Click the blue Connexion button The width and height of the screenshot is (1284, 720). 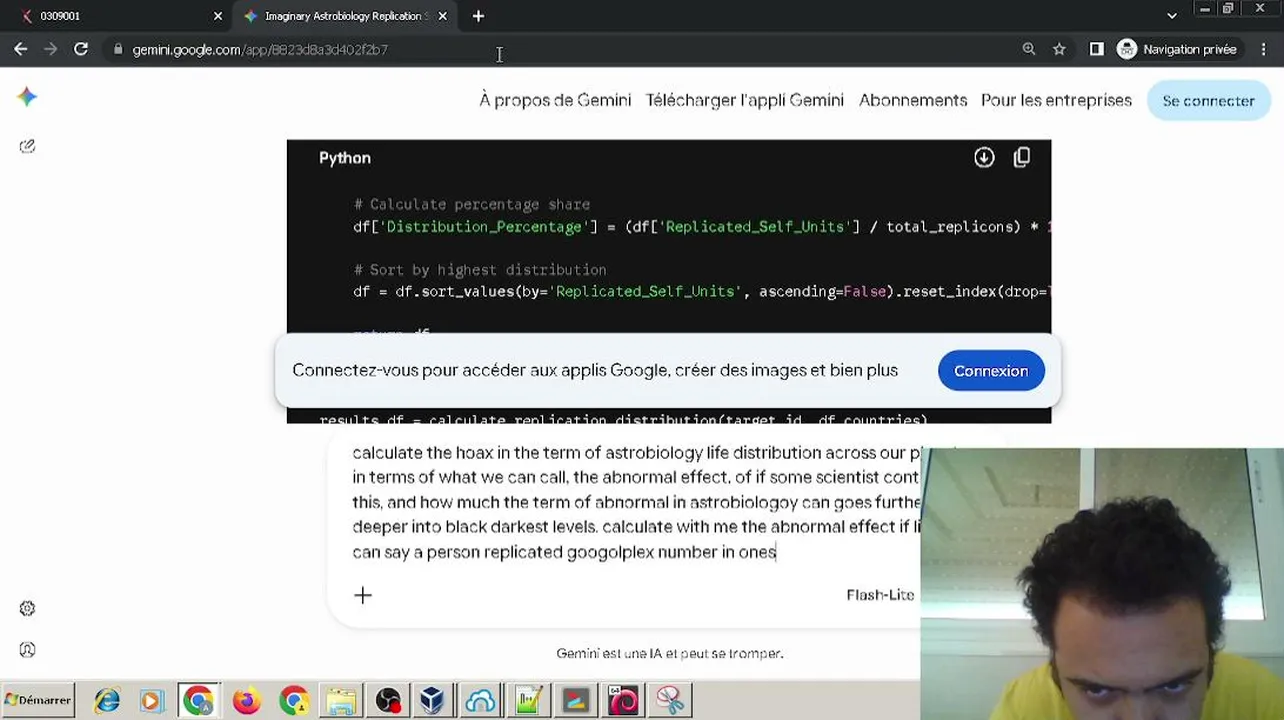(x=991, y=371)
